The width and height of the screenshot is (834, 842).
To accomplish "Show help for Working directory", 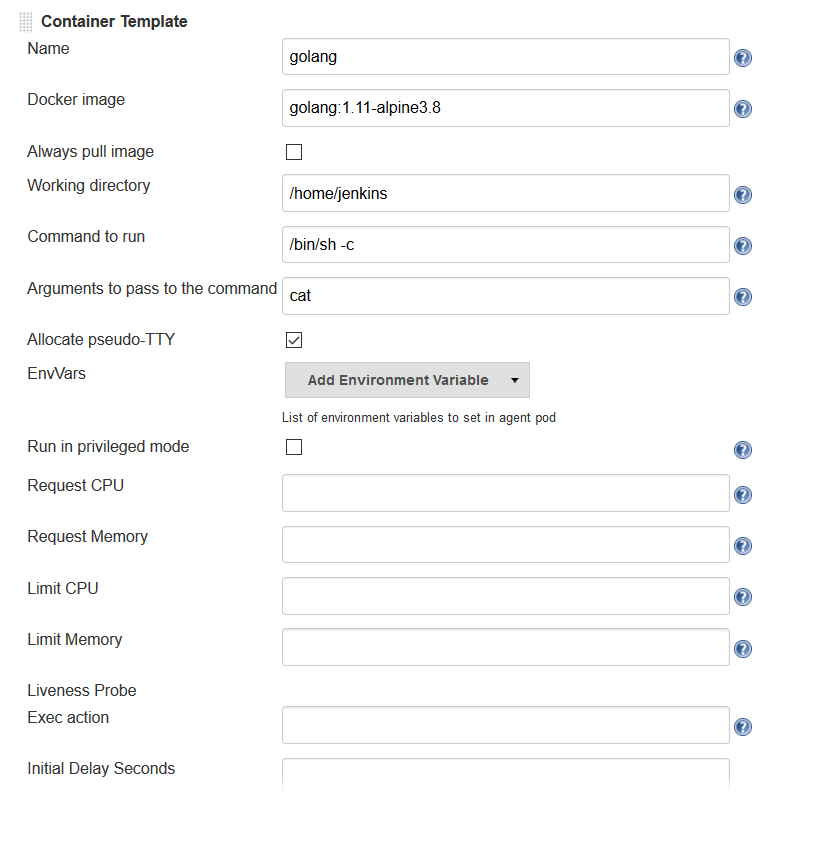I will click(743, 195).
